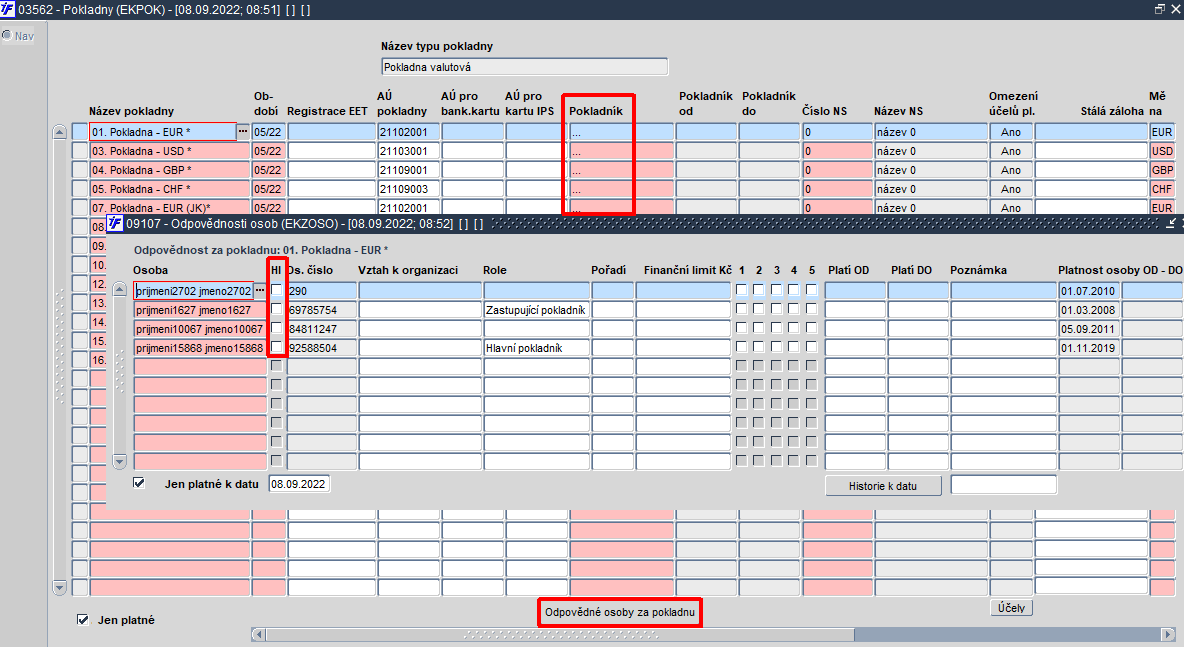Click the scroll-down arrow of the Osoba list
Screen dimensions: 1184x647
119,461
